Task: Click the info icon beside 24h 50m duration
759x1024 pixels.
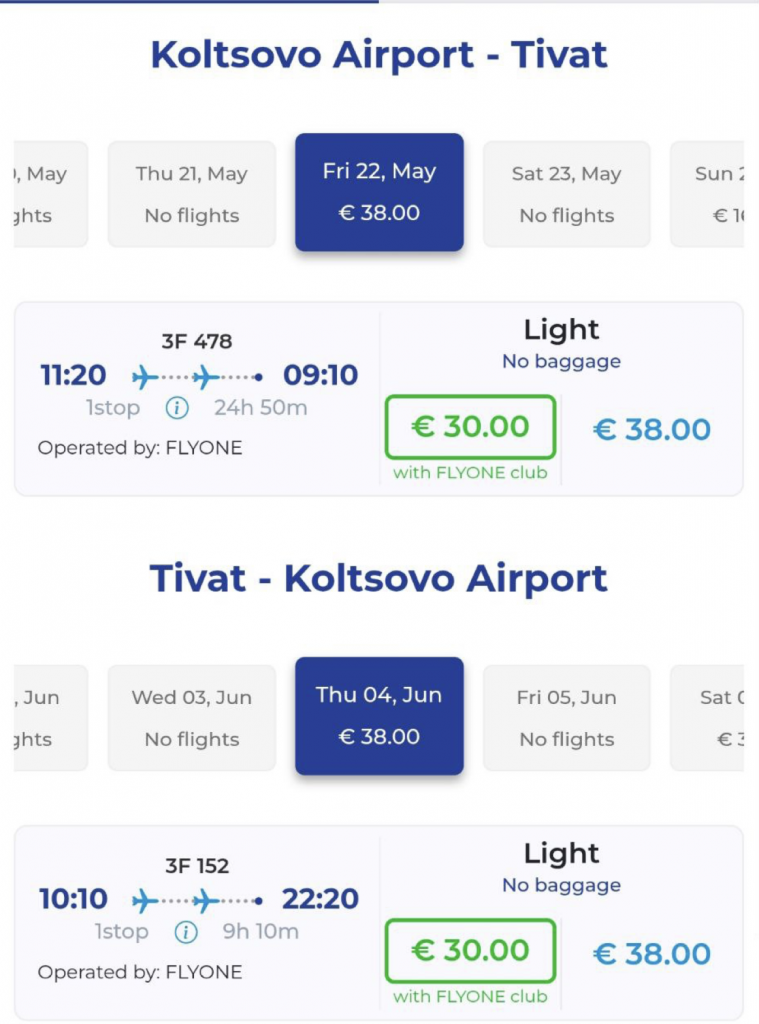Action: pos(176,408)
